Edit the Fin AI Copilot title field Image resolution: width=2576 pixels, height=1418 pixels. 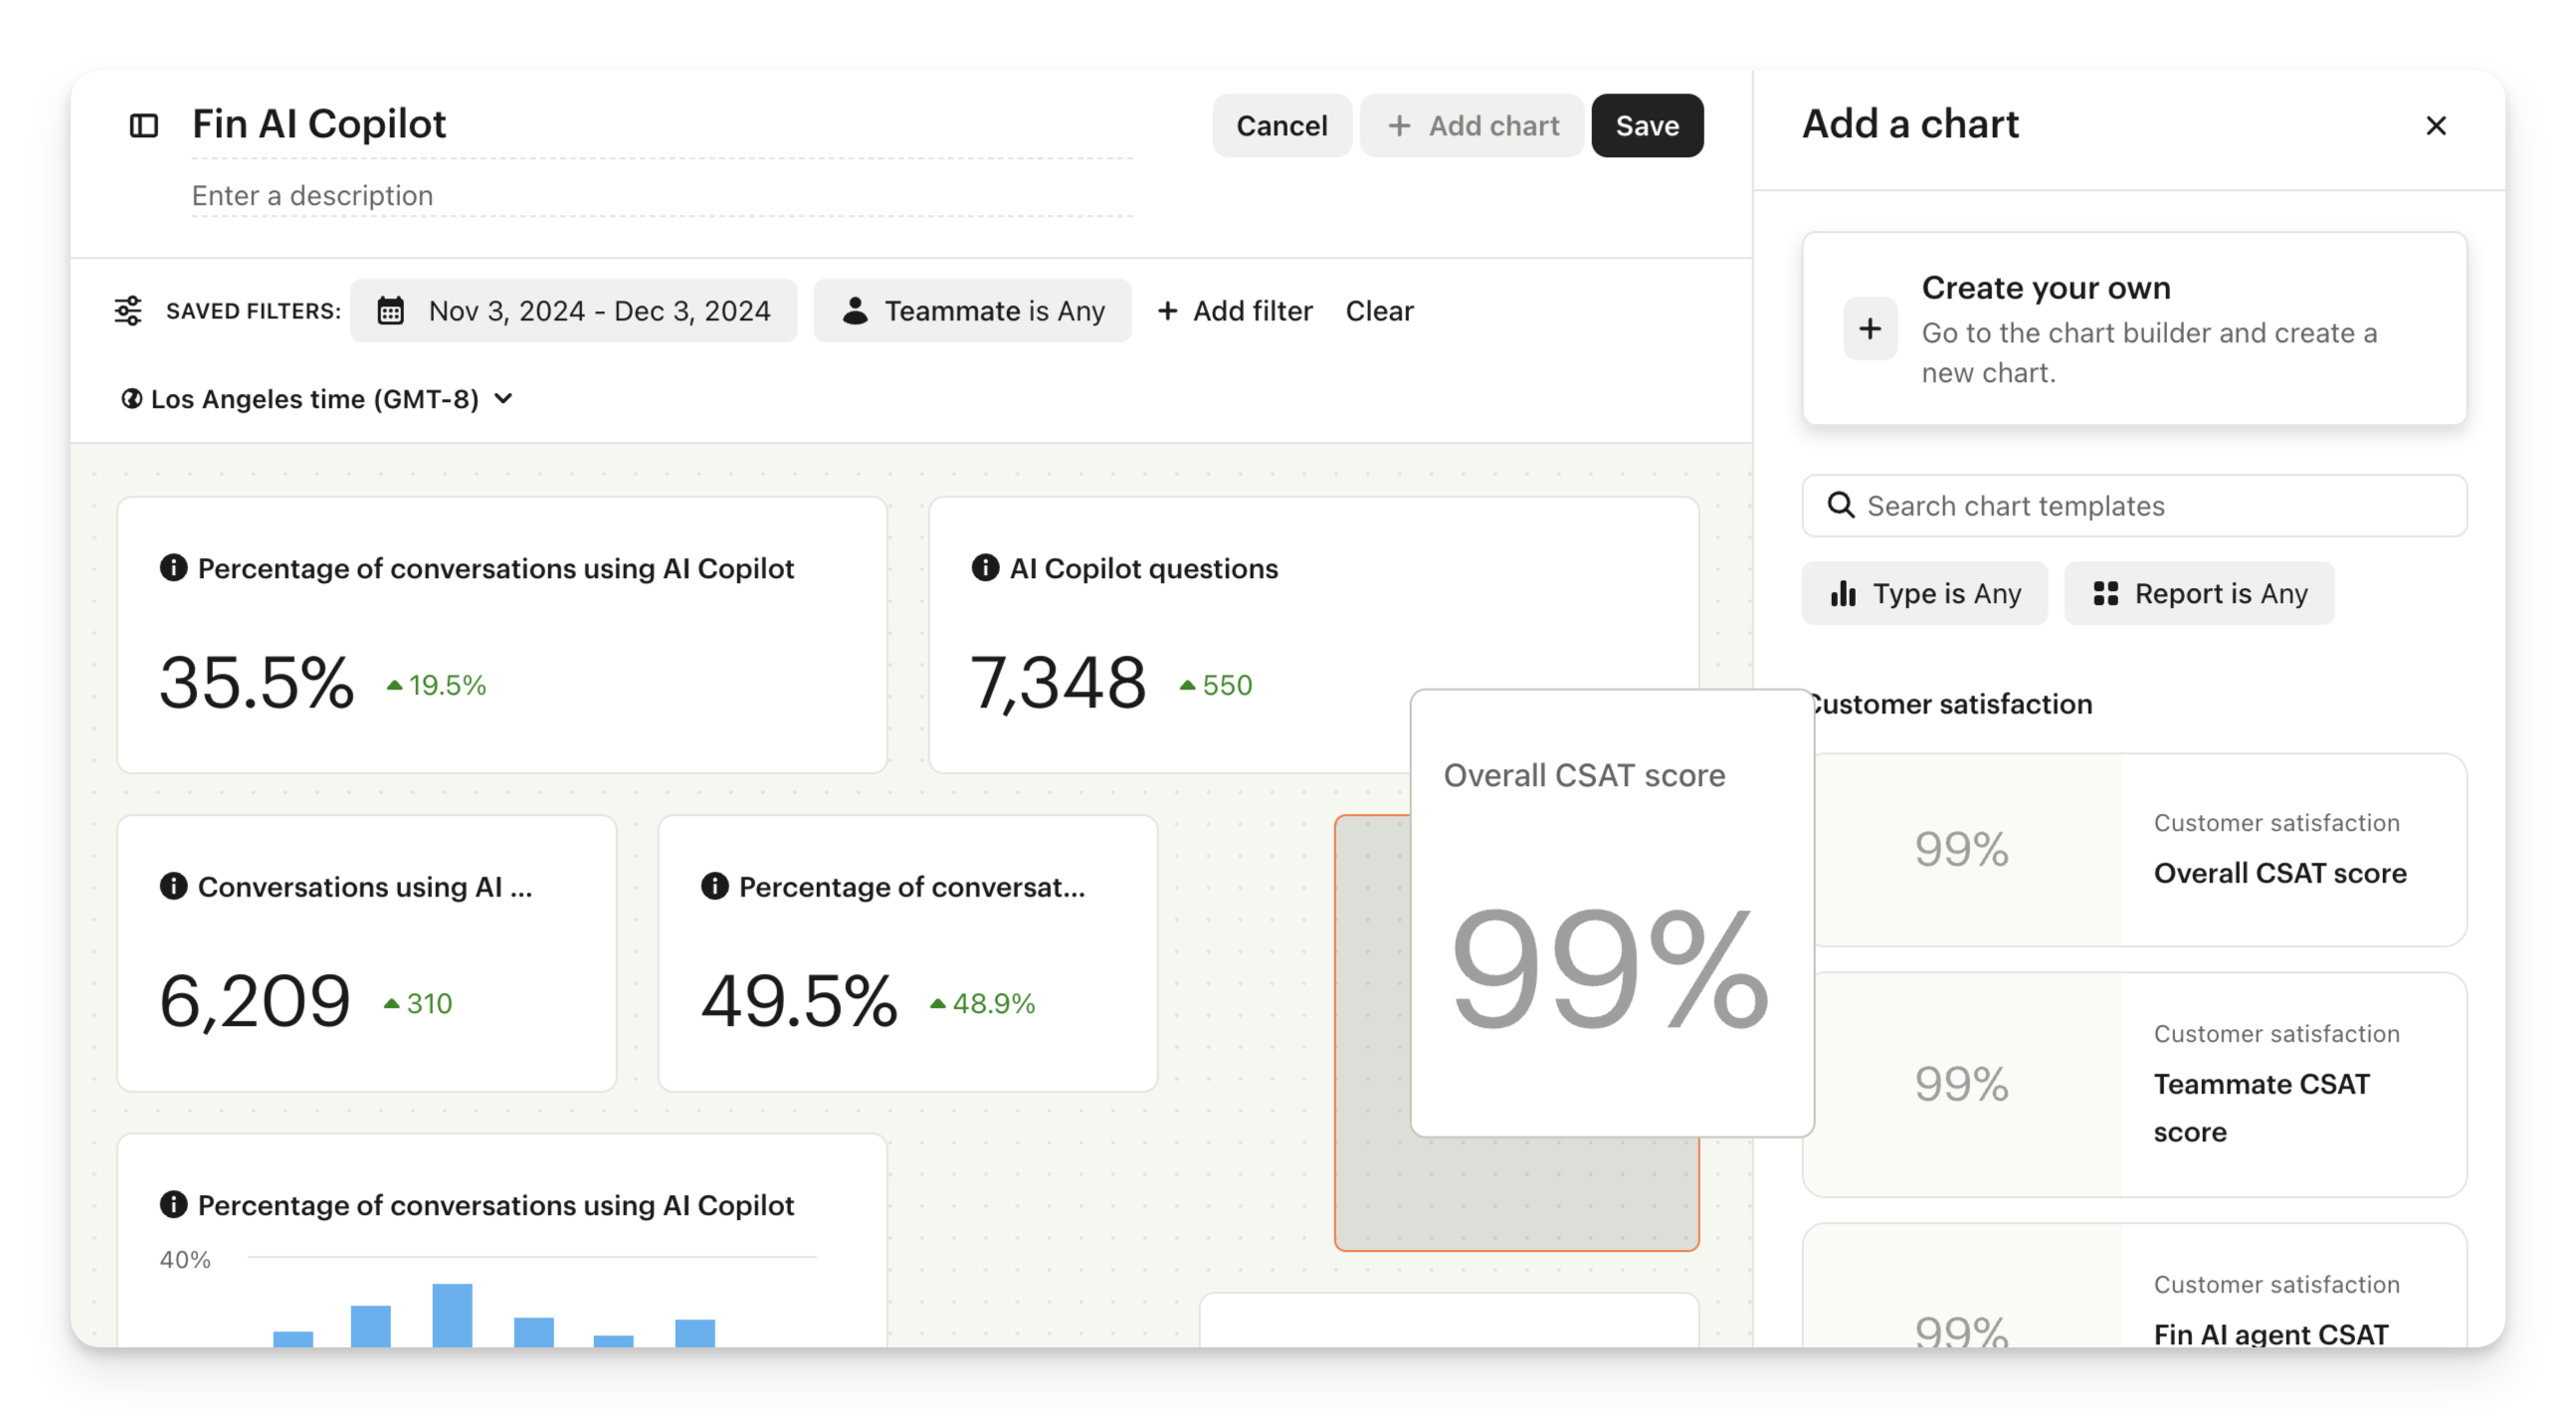click(x=661, y=125)
